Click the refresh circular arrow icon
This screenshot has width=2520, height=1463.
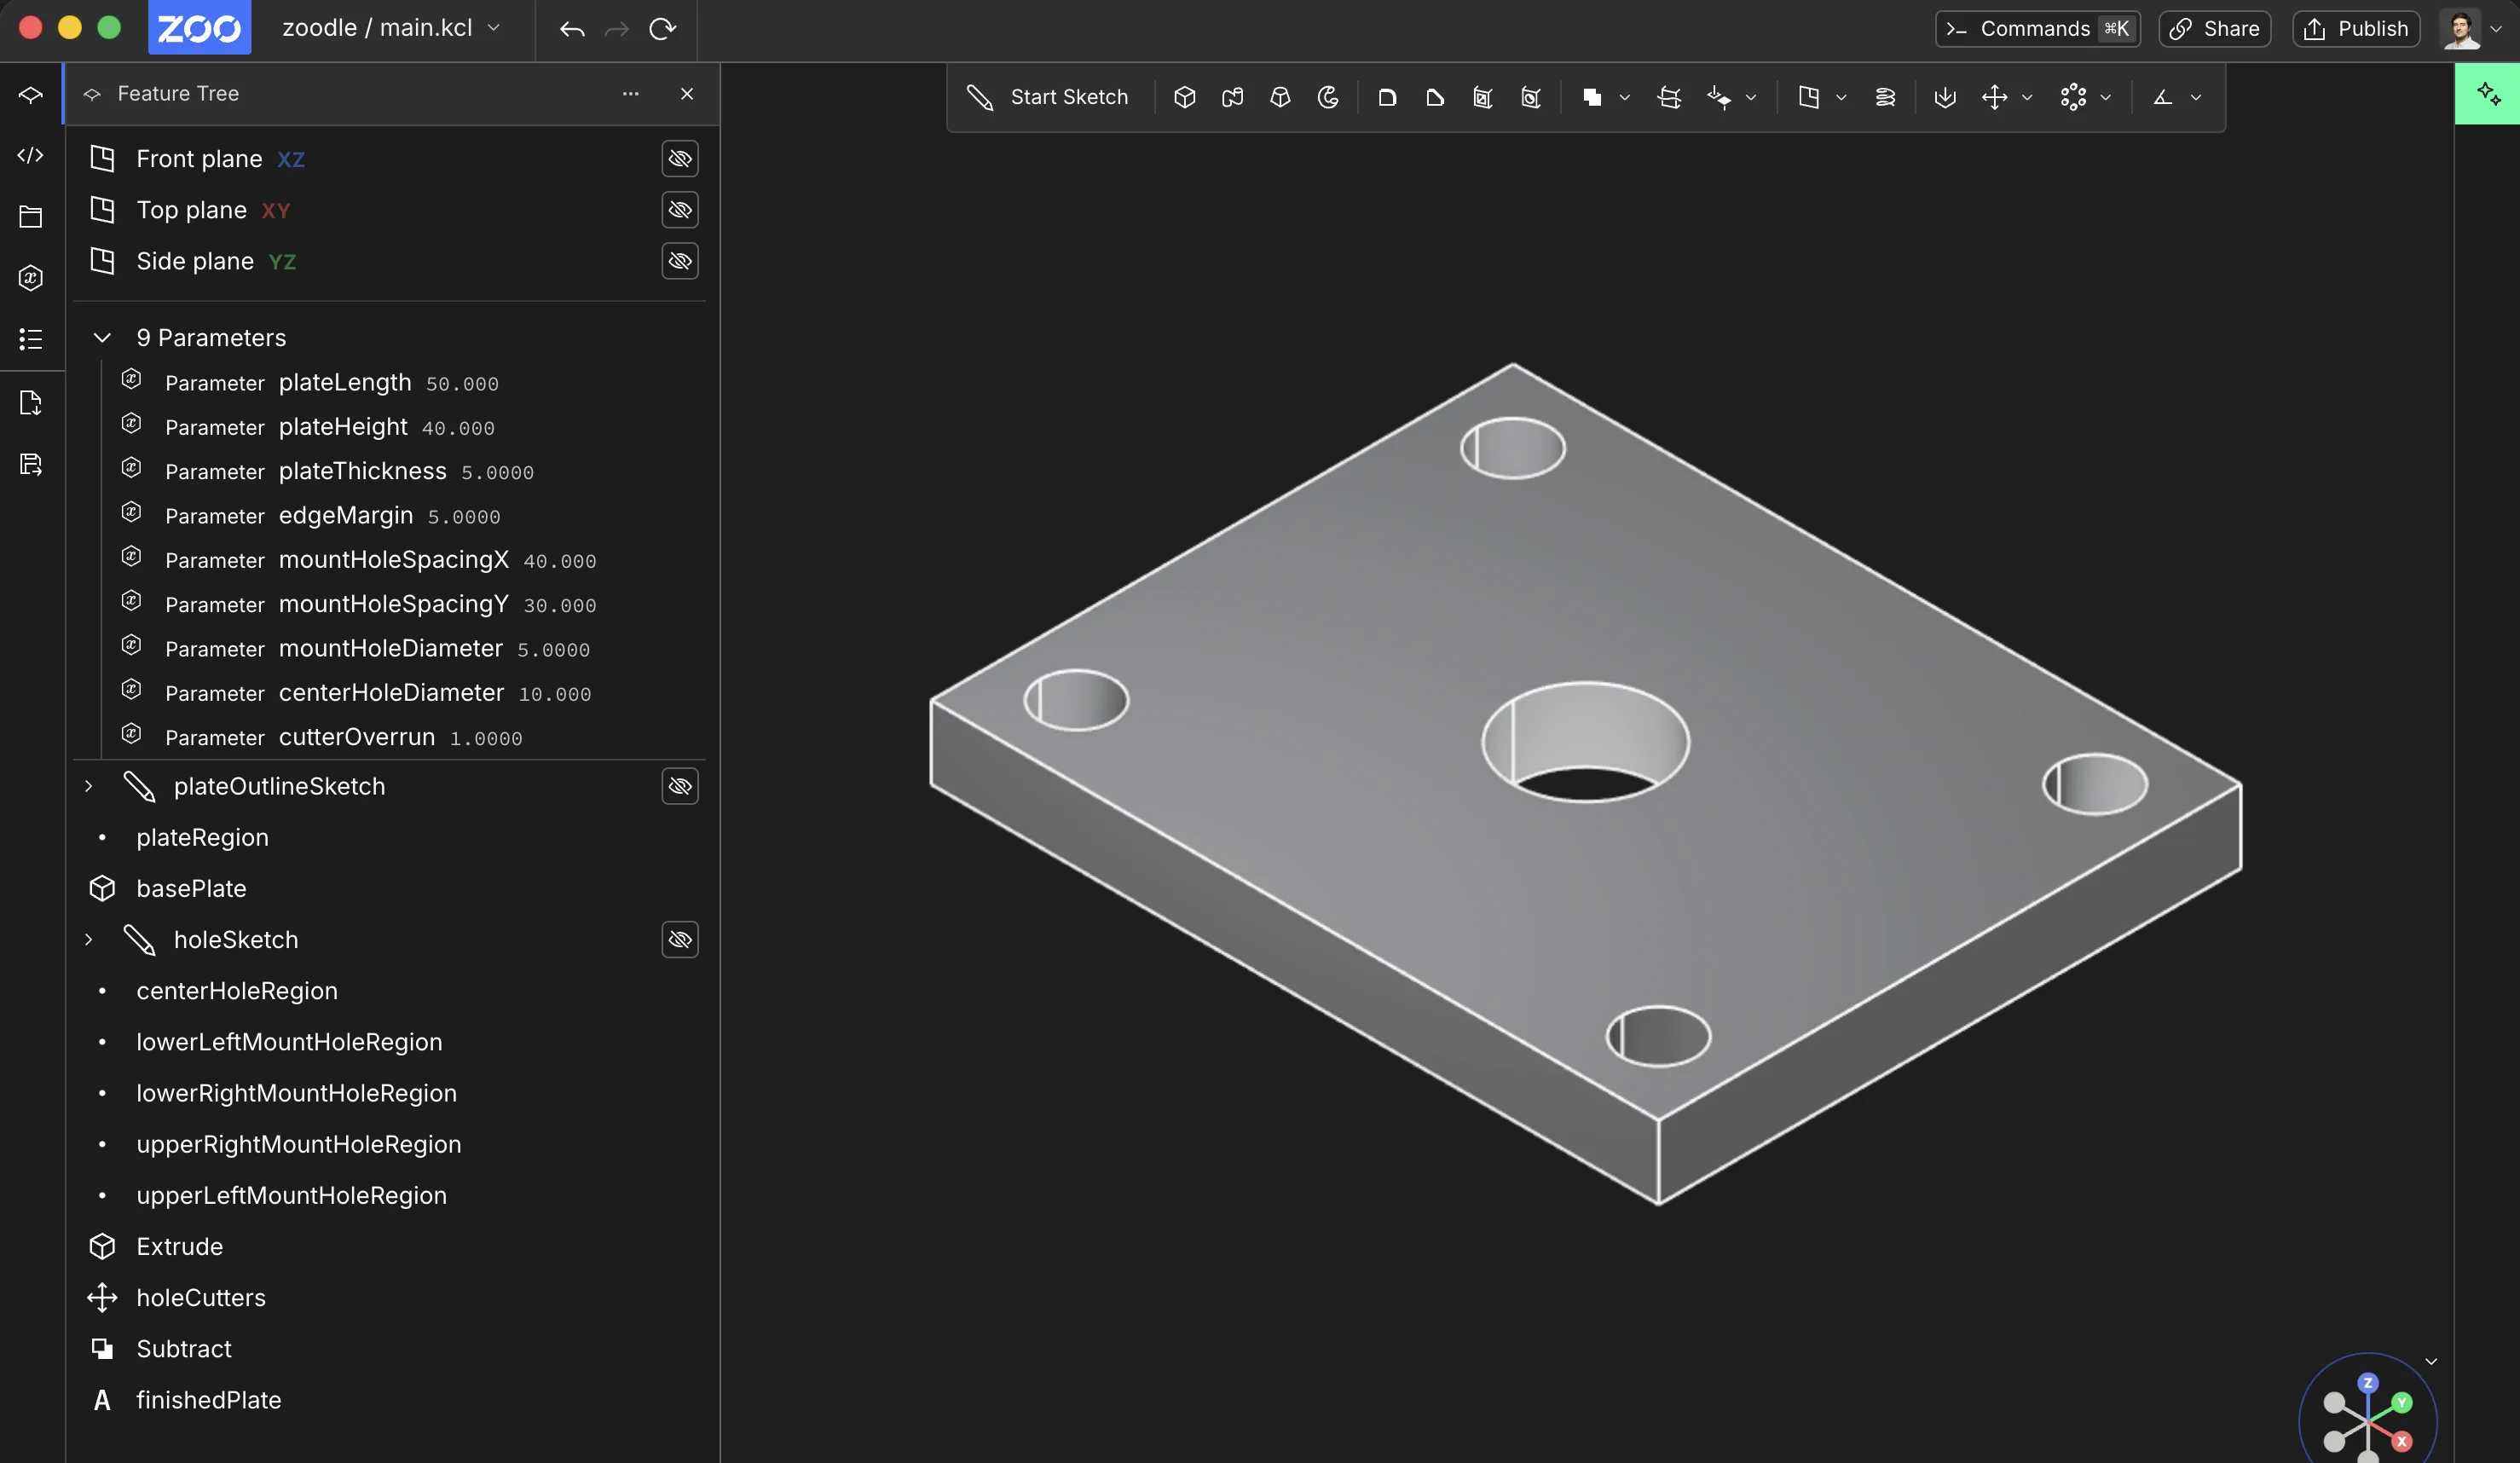[x=662, y=29]
